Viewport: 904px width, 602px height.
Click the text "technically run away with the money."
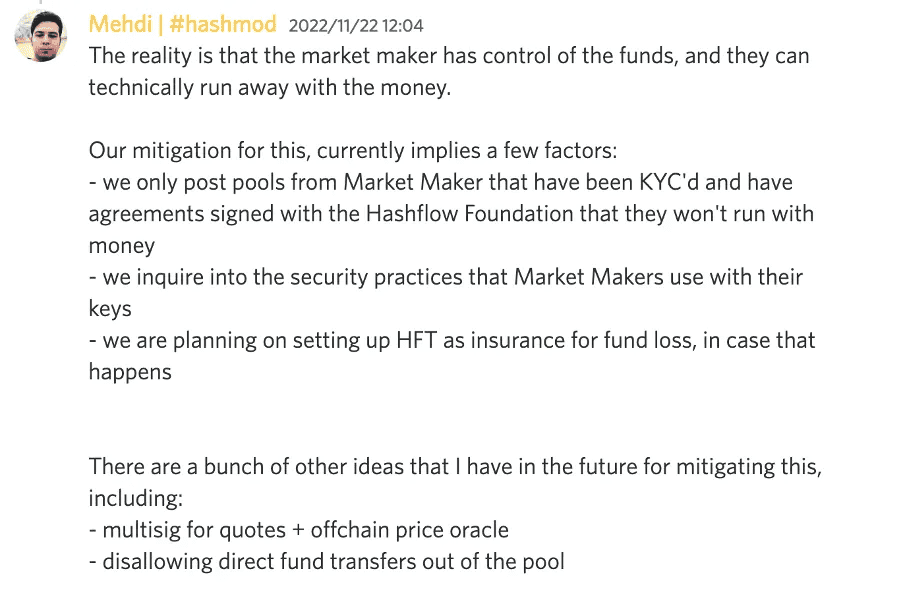pos(270,87)
